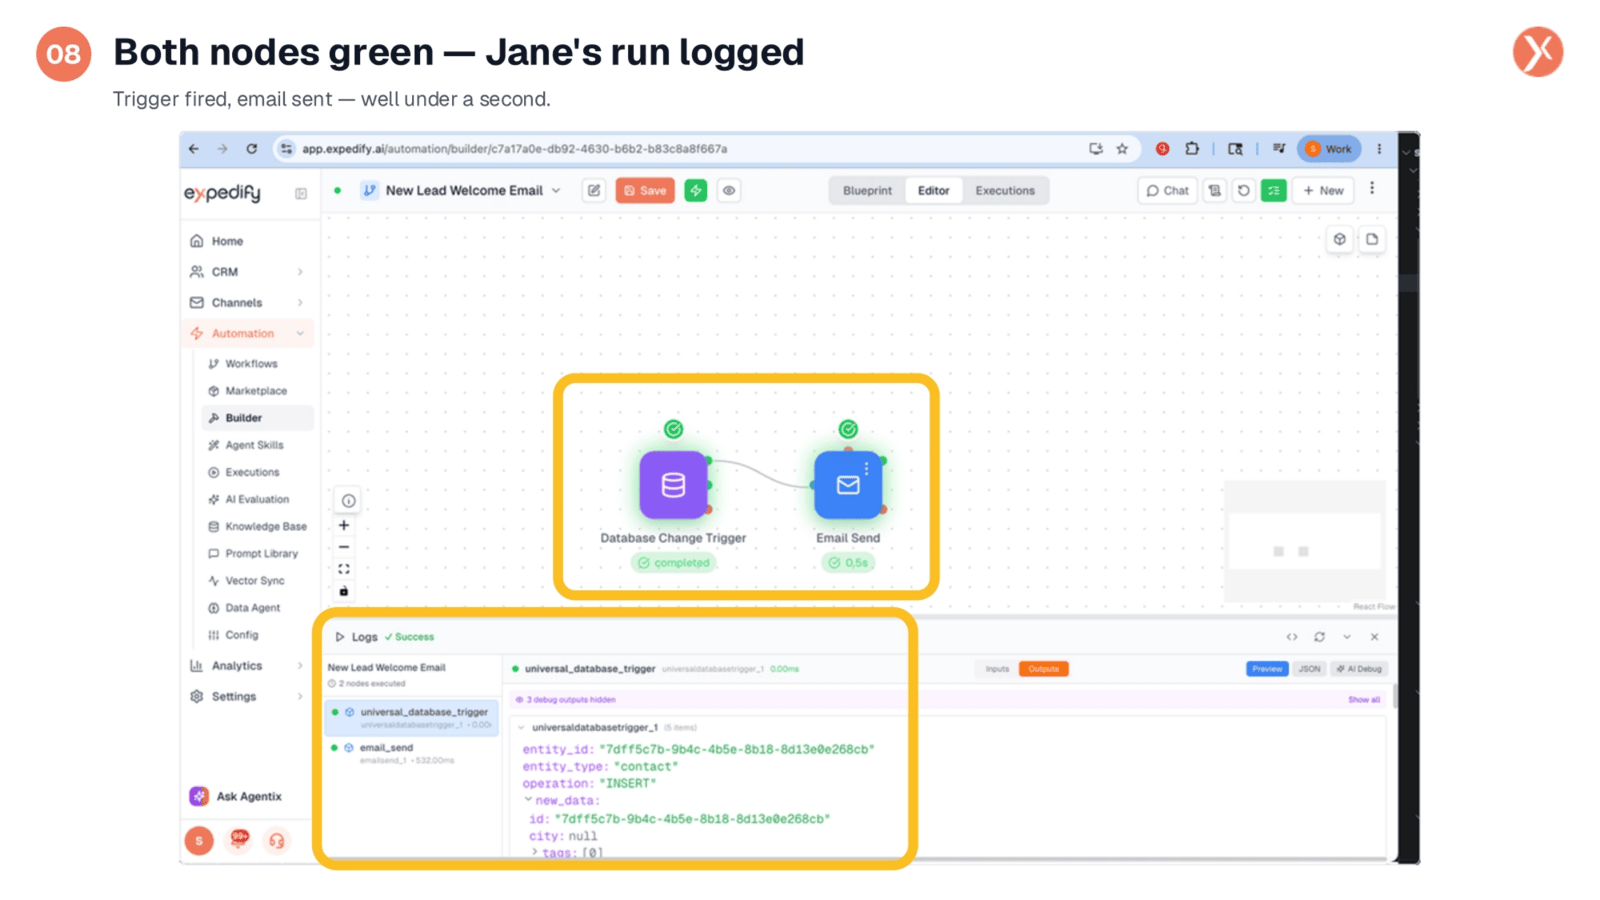Click the page icon at canvas top right

pyautogui.click(x=1372, y=239)
